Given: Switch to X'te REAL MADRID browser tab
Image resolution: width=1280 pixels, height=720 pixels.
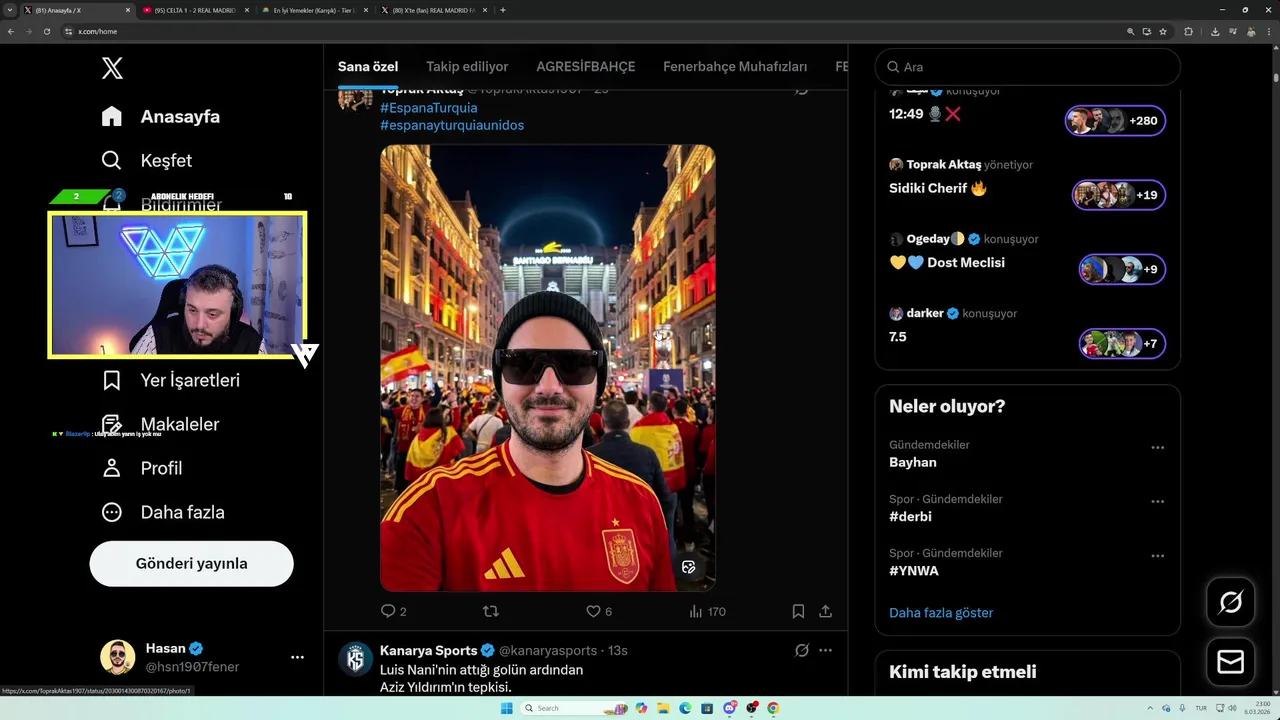Looking at the screenshot, I should [432, 10].
